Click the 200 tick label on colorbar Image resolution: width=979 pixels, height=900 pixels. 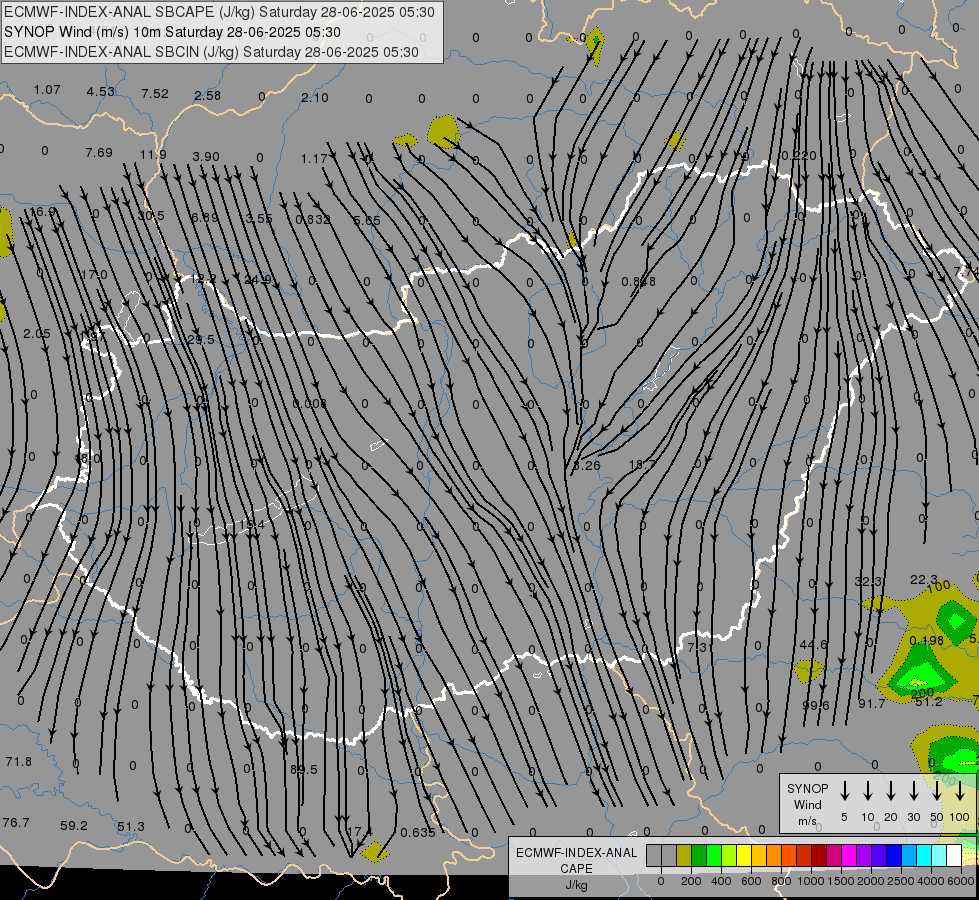pyautogui.click(x=691, y=881)
